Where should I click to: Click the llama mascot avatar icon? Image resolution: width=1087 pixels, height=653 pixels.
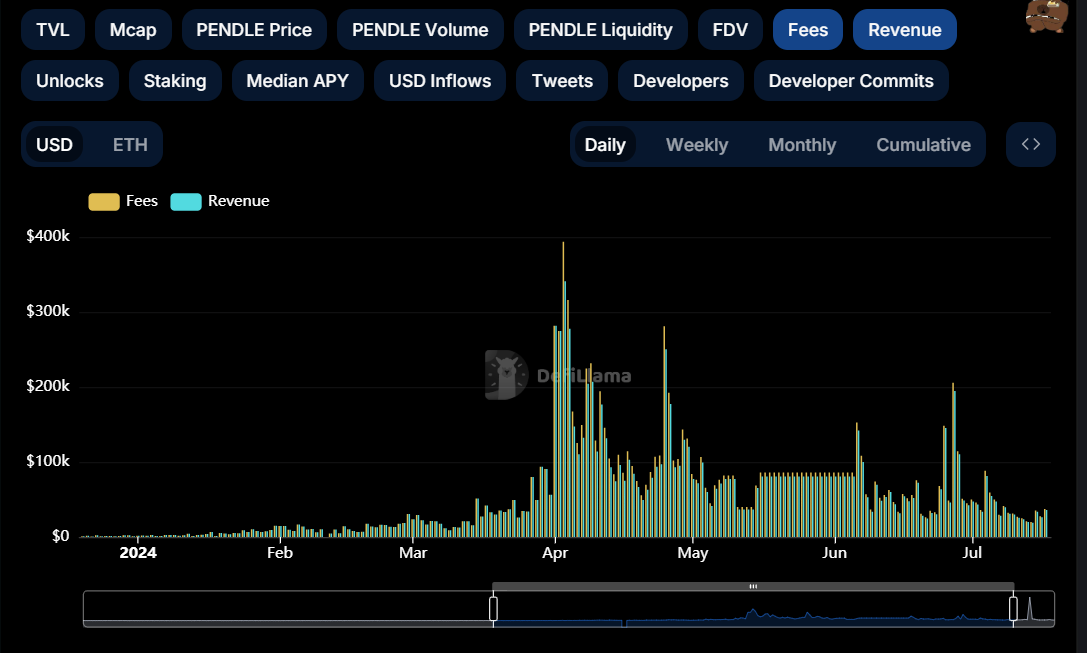tap(1046, 16)
